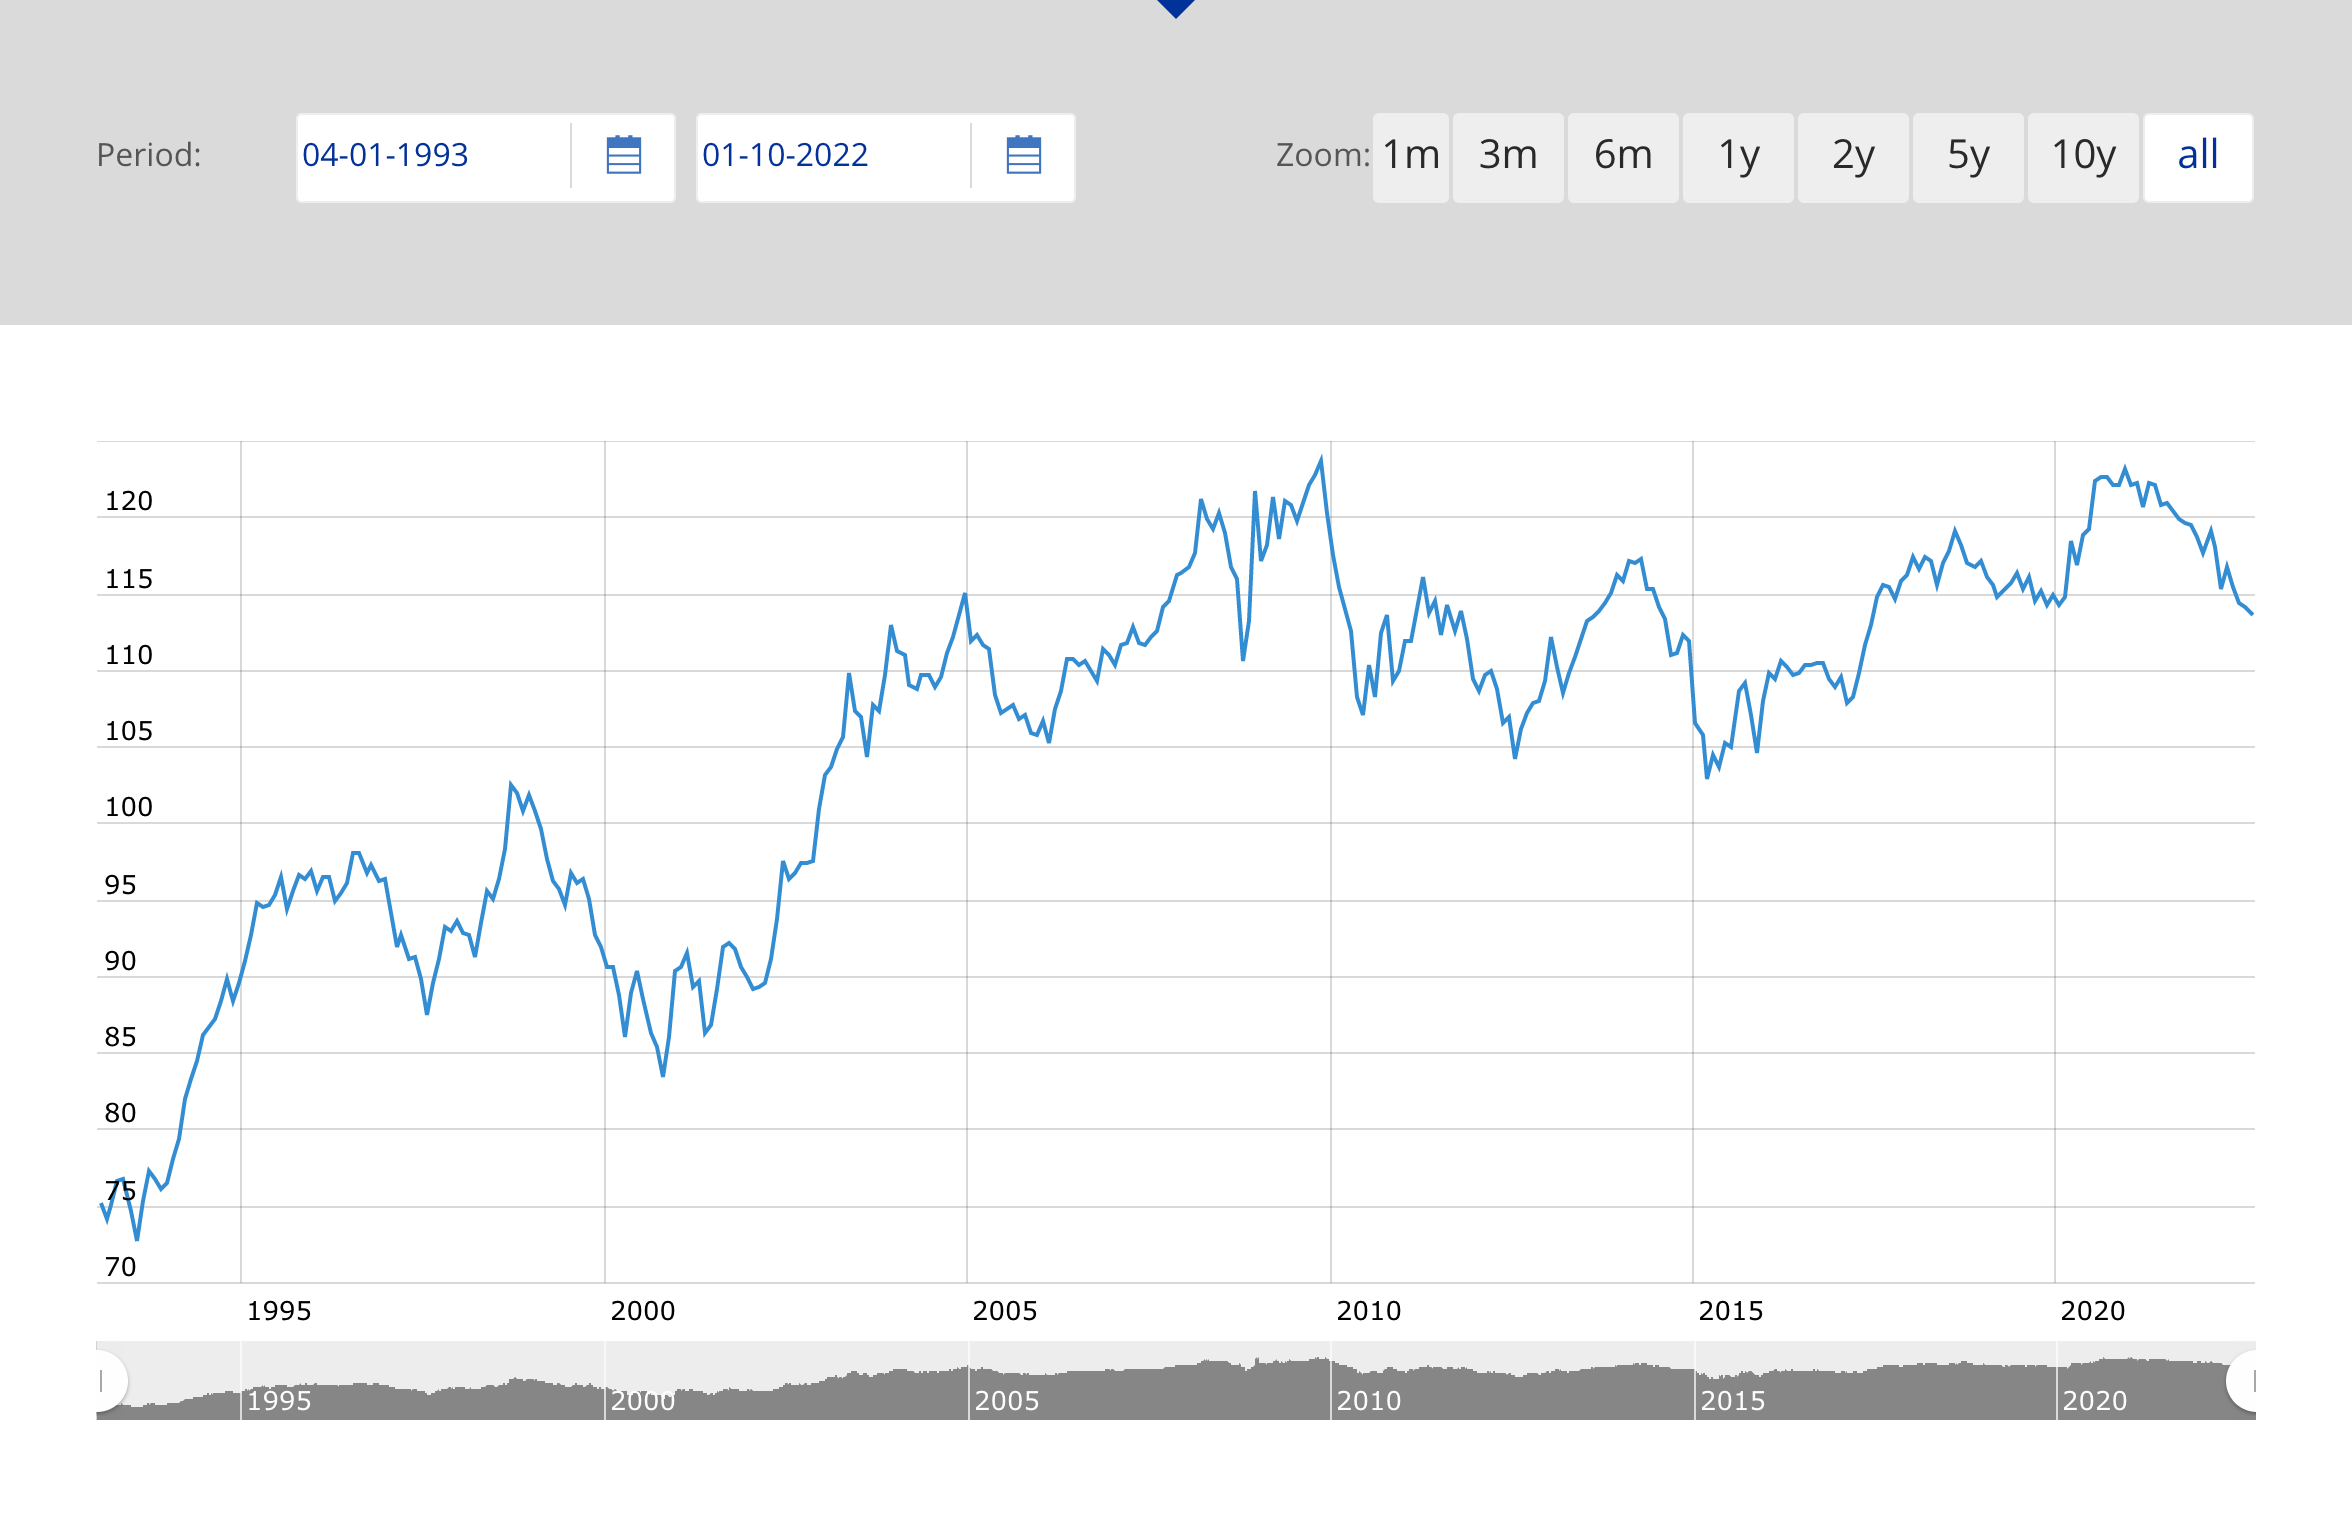The width and height of the screenshot is (2352, 1516).
Task: Open the end date calendar picker icon
Action: tap(1023, 156)
